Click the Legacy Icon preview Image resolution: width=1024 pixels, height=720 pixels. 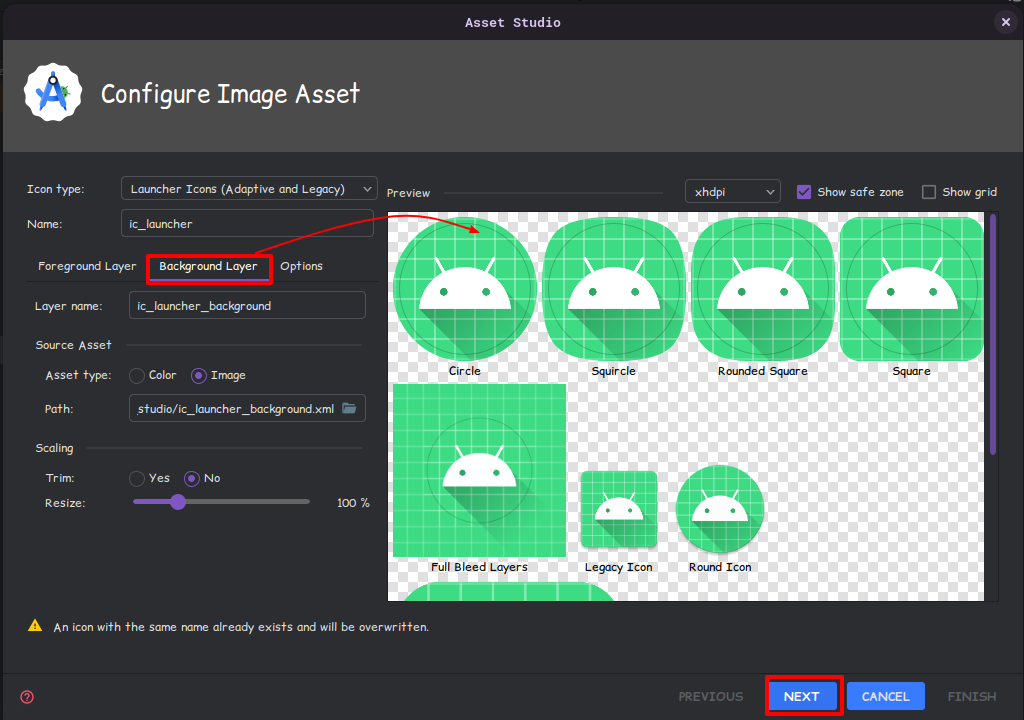[618, 509]
